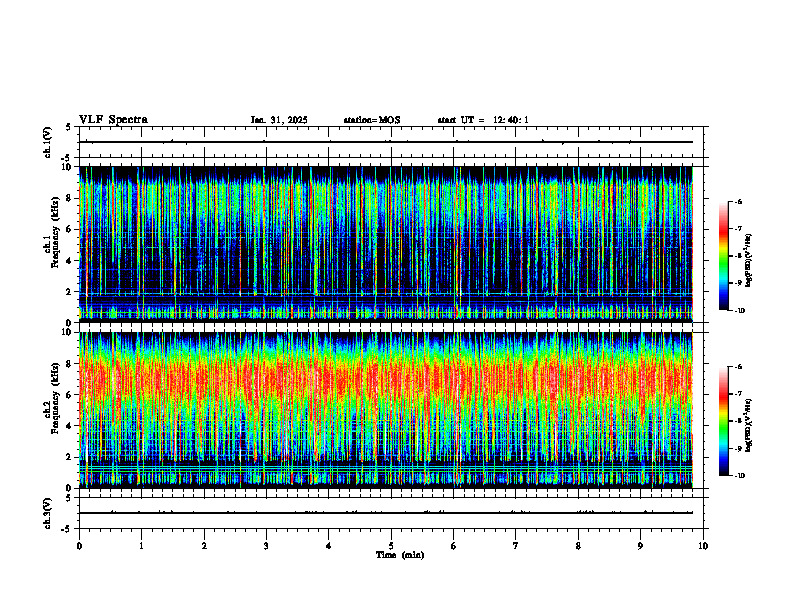Viewport: 792px width, 612px height.
Task: Click the "-6" label on ch.2 color scale
Action: coord(738,367)
